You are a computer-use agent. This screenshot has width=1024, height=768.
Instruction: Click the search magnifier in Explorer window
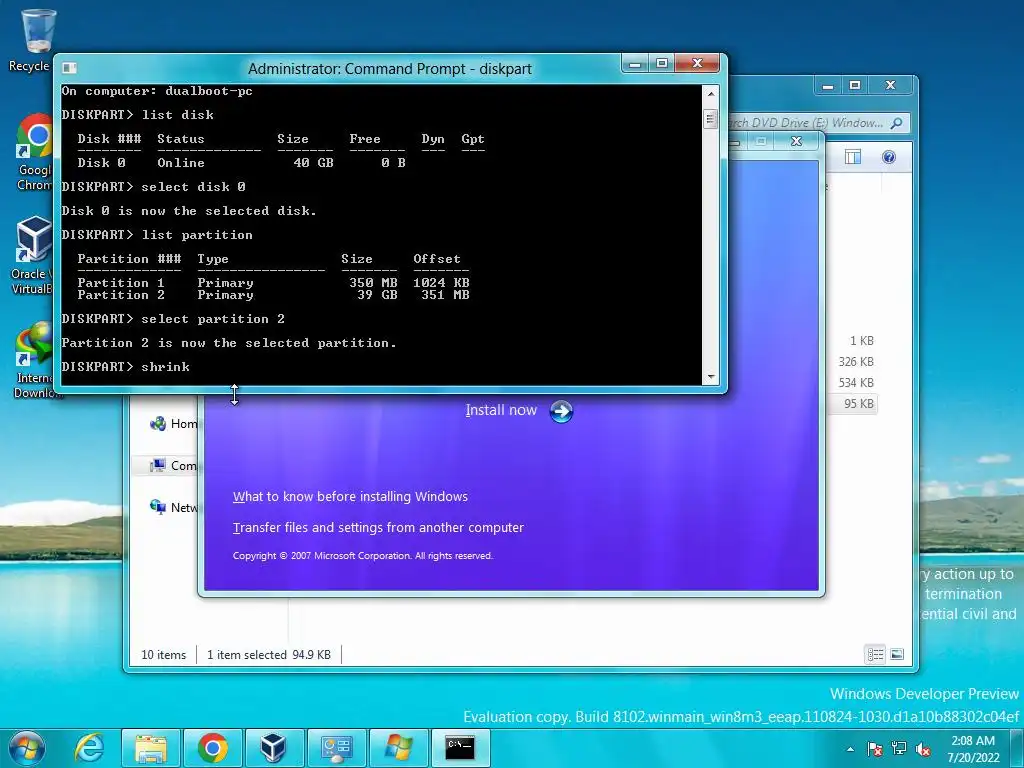(897, 123)
